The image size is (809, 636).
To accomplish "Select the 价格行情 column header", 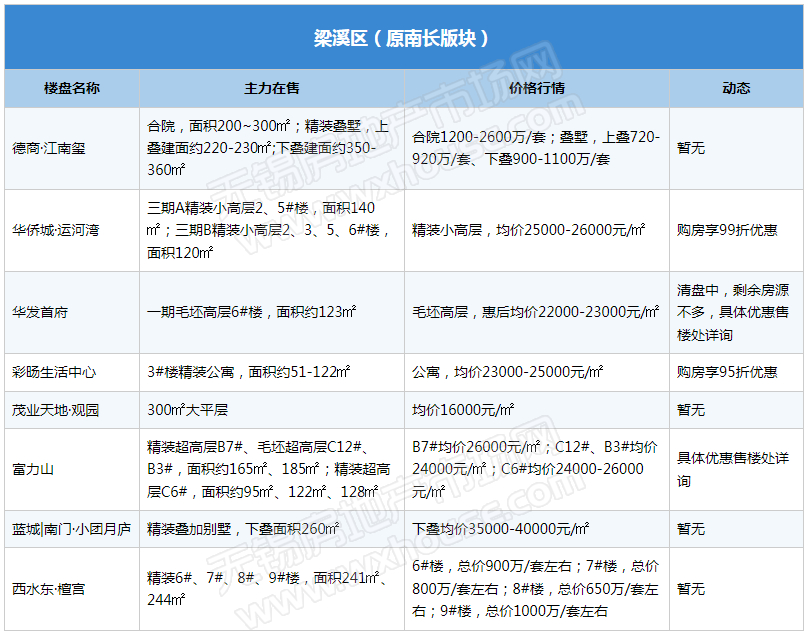I will pyautogui.click(x=537, y=88).
